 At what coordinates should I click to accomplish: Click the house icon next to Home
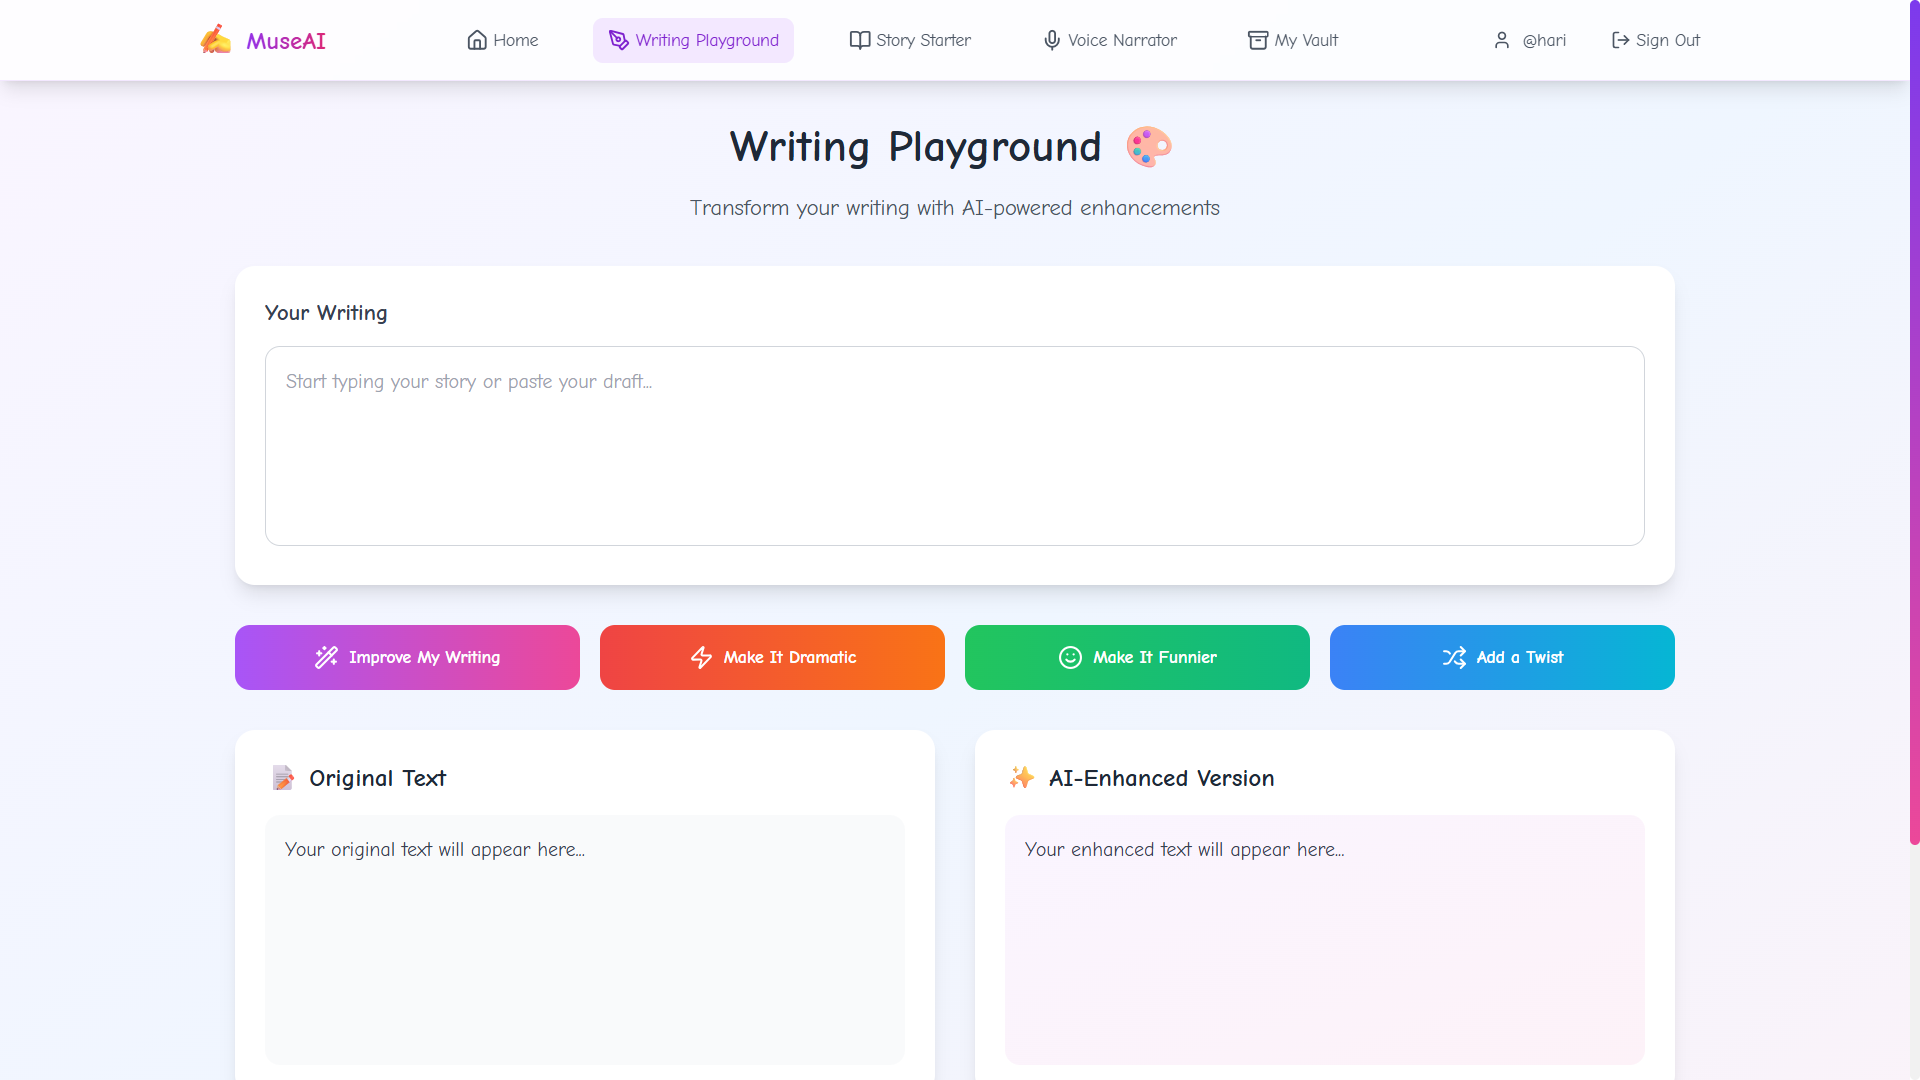tap(477, 40)
